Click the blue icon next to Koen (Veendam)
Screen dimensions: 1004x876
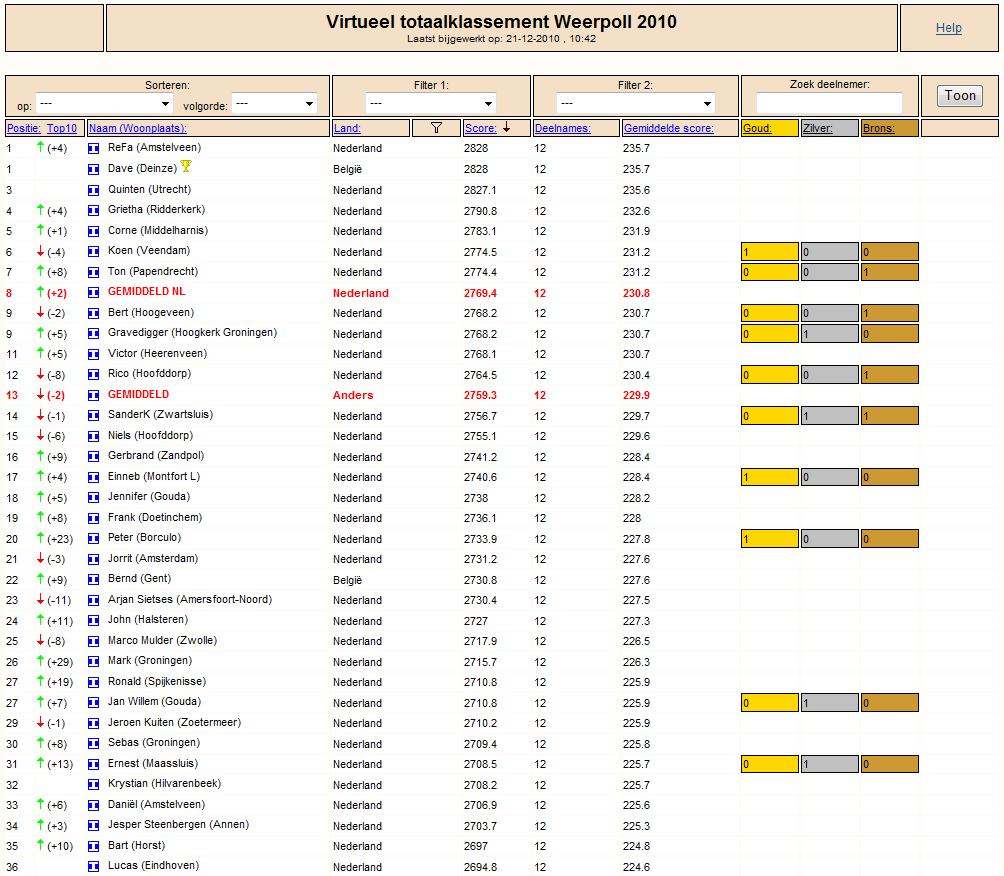(x=94, y=252)
